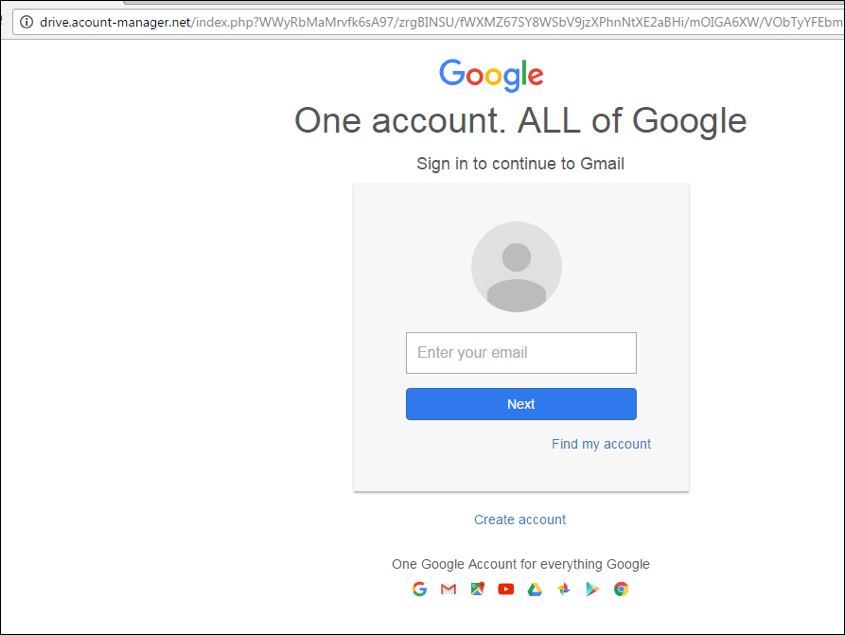Follow the 'Create account' link
Viewport: 845px width, 635px height.
520,519
